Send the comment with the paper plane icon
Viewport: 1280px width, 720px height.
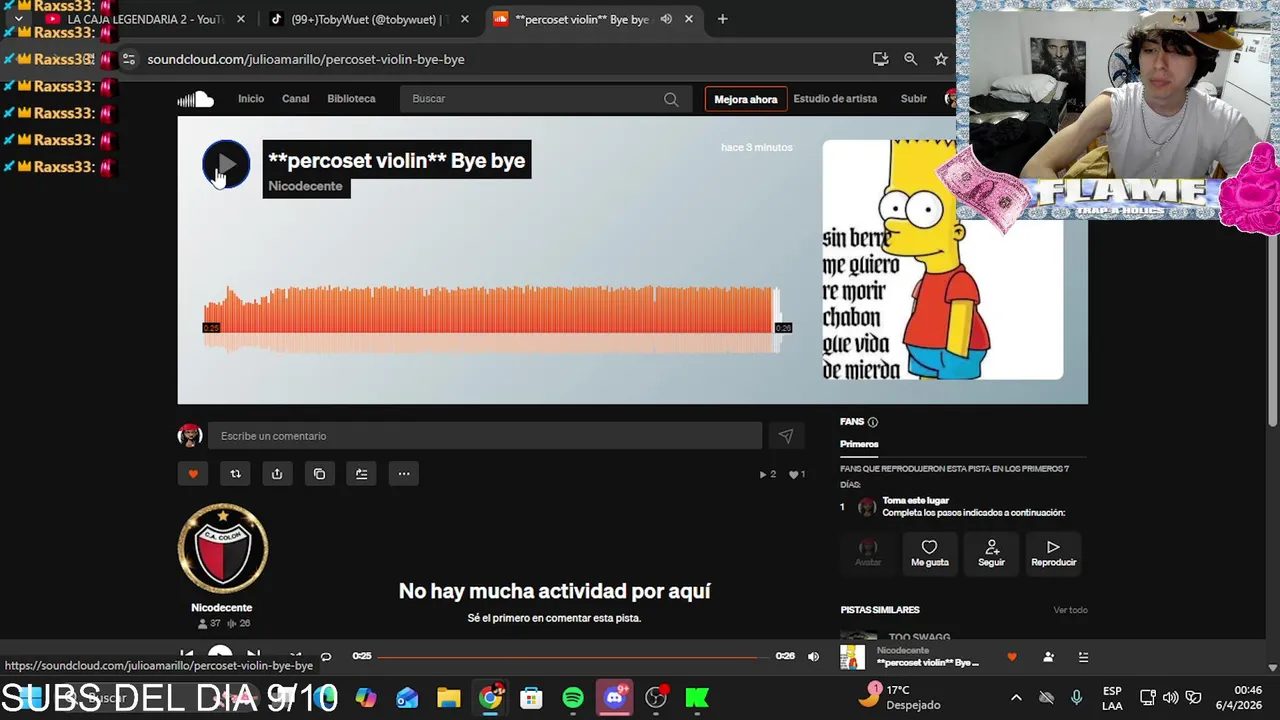[x=786, y=436]
